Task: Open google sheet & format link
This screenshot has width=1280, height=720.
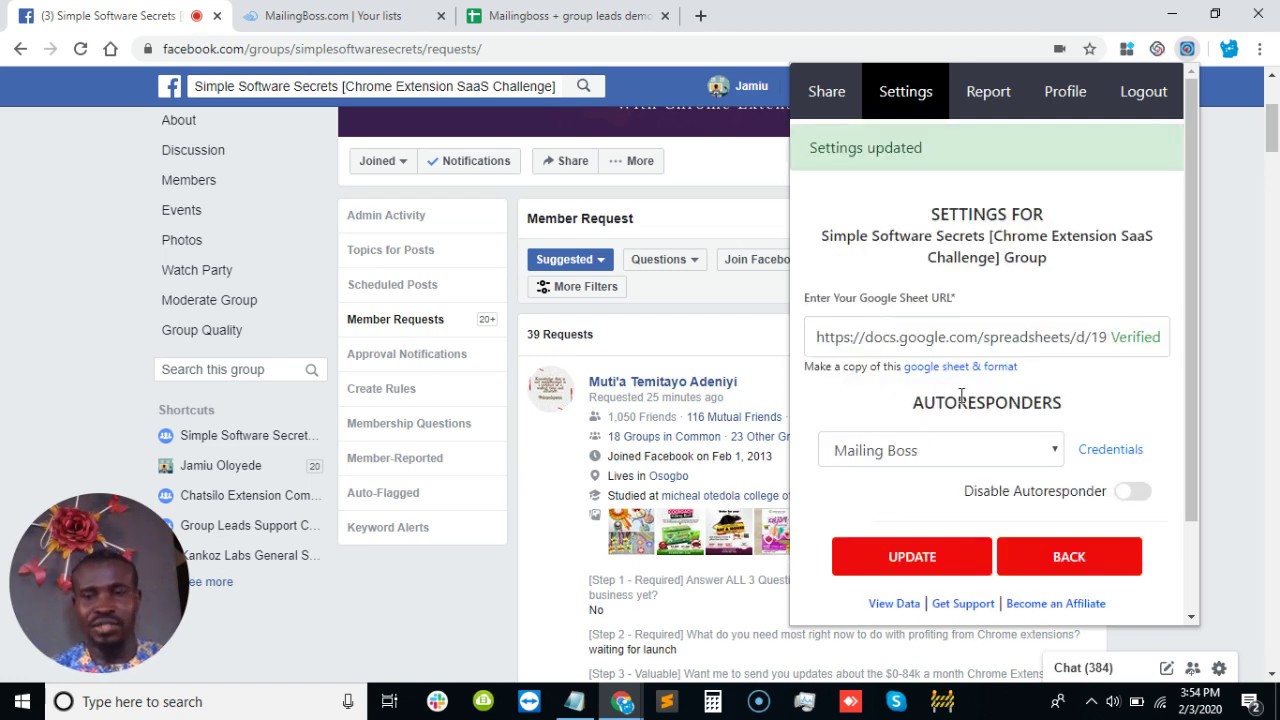Action: click(960, 366)
